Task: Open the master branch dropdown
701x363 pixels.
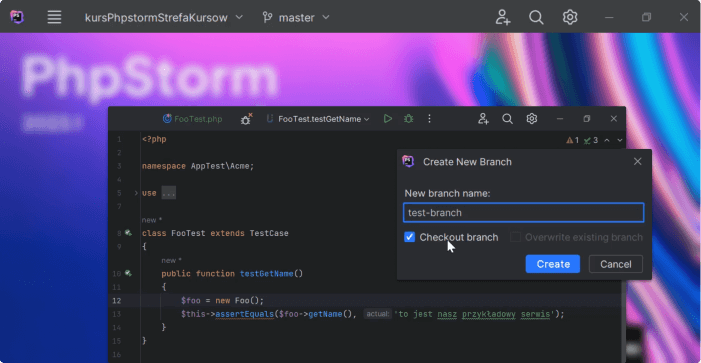Action: [x=296, y=18]
